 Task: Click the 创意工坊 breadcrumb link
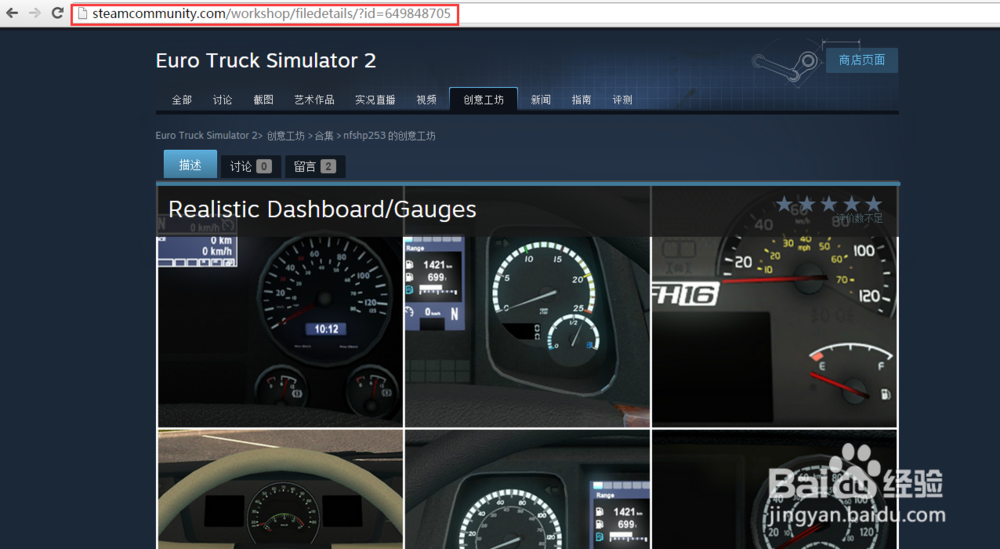click(286, 135)
